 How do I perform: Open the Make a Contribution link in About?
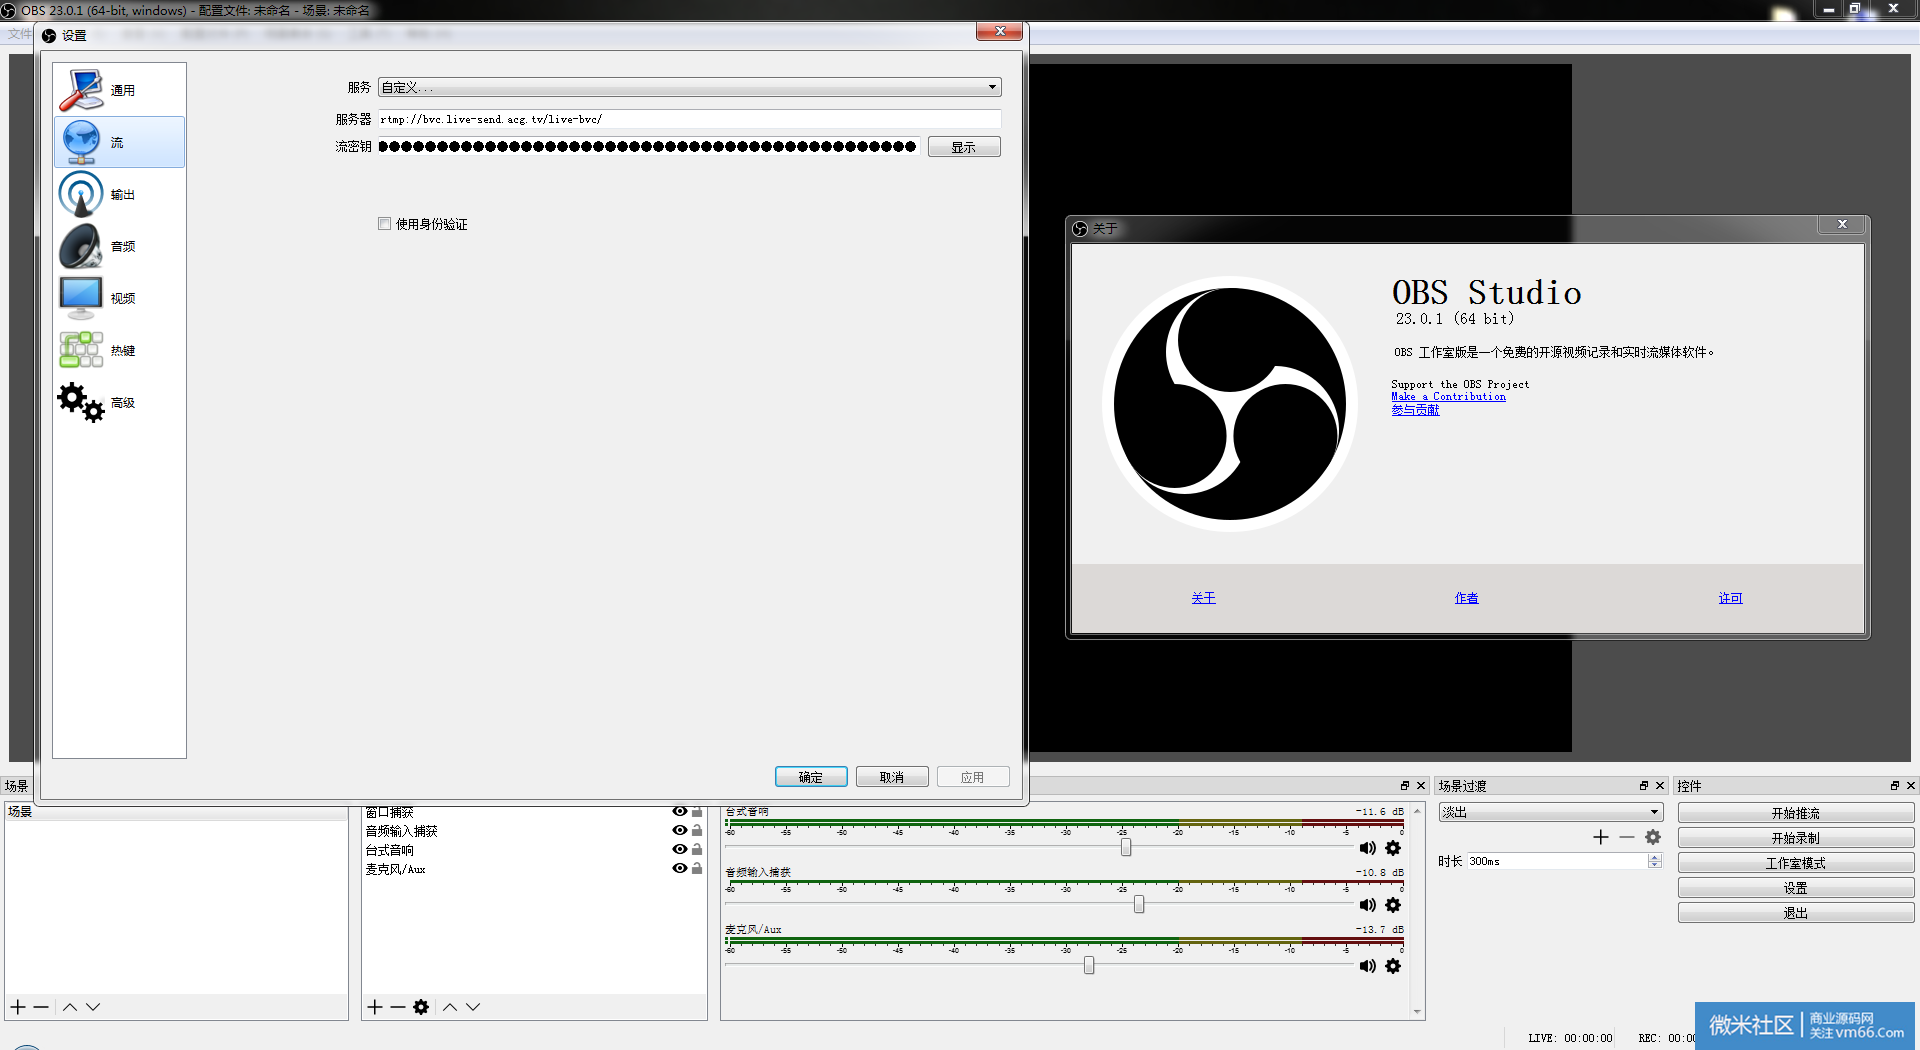coord(1448,397)
